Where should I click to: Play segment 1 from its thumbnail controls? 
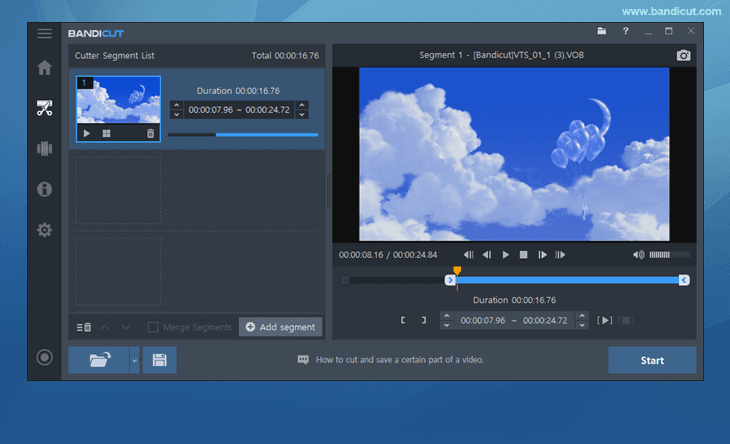pyautogui.click(x=87, y=134)
